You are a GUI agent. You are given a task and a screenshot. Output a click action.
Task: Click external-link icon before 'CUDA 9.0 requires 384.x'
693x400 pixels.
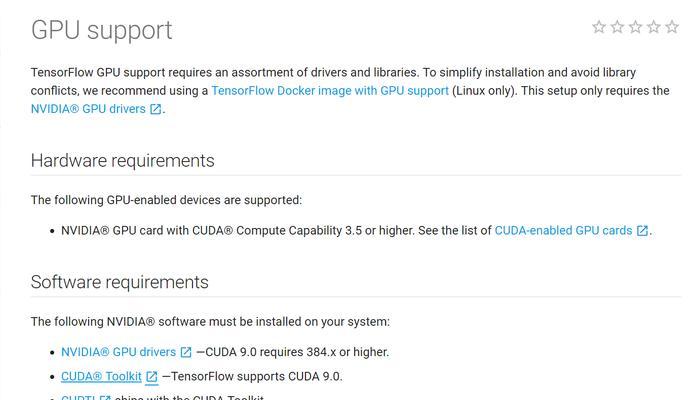pyautogui.click(x=186, y=352)
